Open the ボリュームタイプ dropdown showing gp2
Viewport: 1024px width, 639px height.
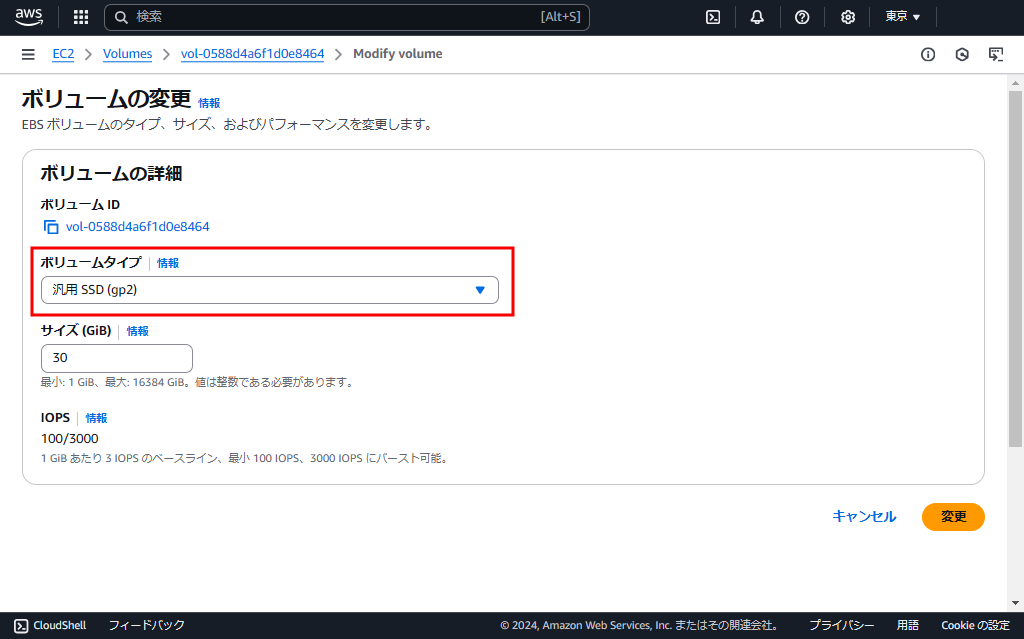click(270, 290)
